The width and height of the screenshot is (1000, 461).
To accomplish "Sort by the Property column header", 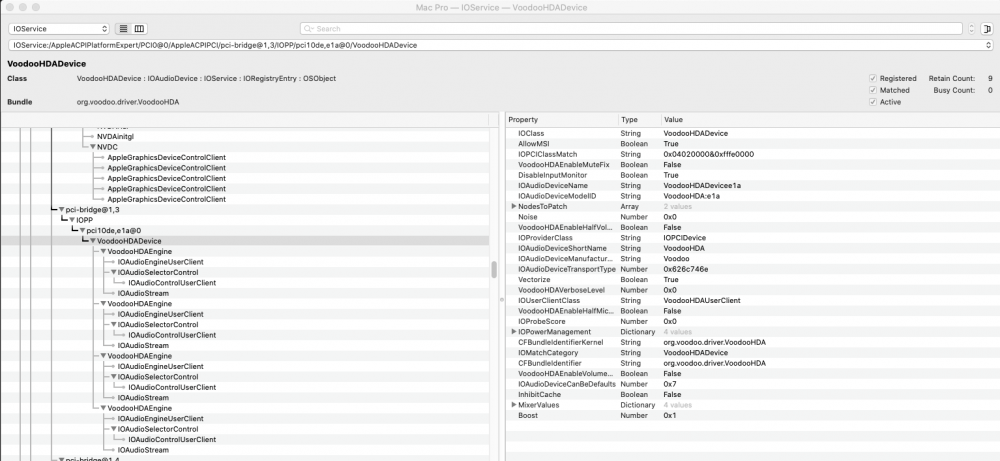I will coord(562,120).
